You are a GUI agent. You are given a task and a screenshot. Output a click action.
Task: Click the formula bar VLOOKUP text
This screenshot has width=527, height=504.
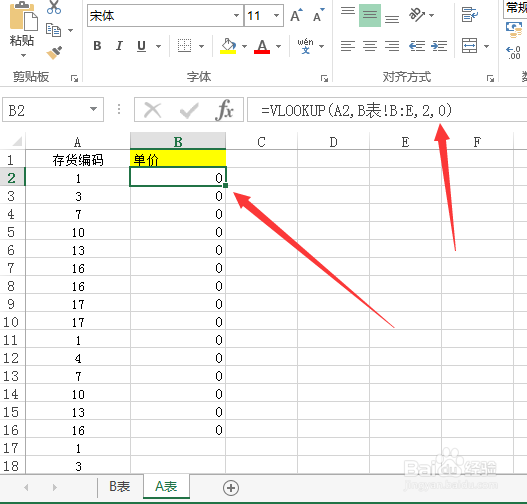click(x=356, y=110)
